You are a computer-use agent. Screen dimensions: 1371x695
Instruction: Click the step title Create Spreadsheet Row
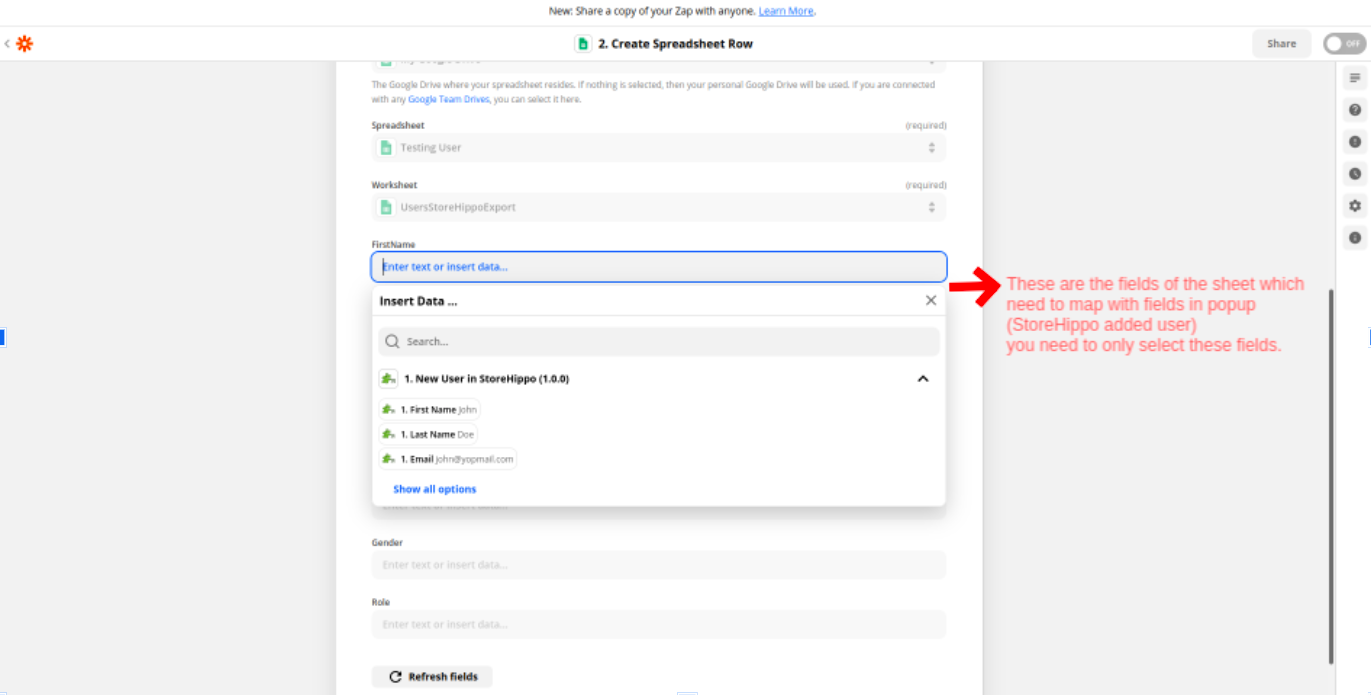pyautogui.click(x=675, y=44)
